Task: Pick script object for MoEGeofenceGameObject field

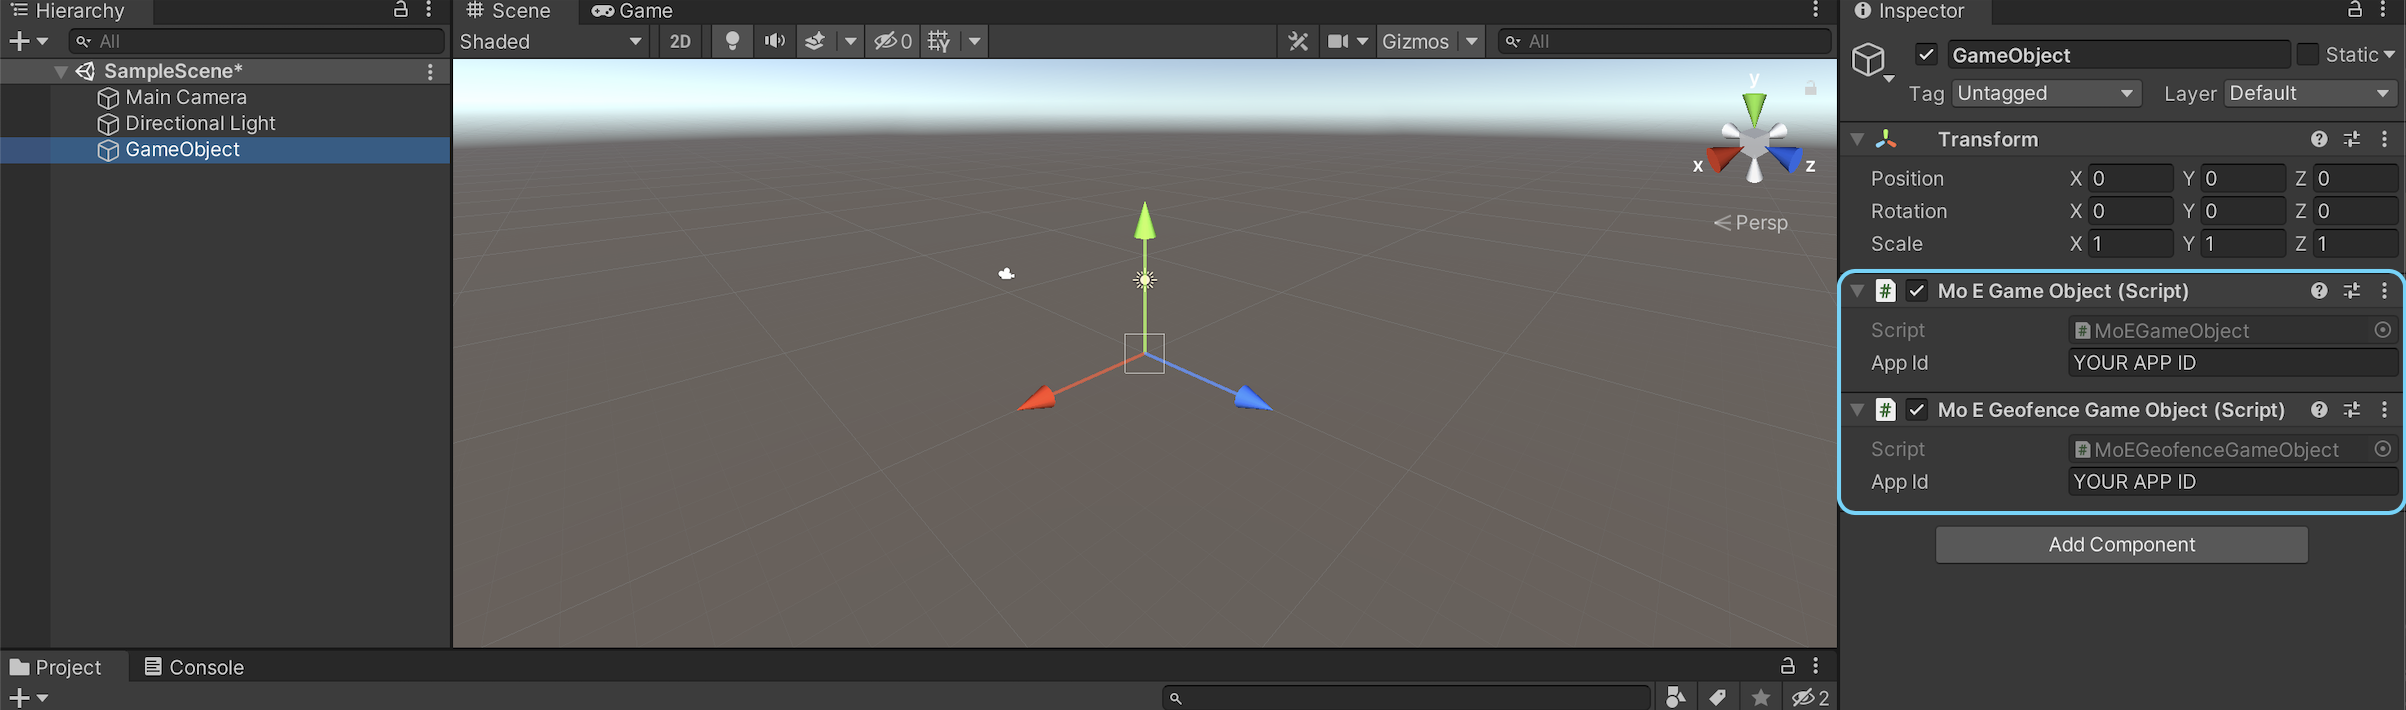Action: coord(2383,449)
